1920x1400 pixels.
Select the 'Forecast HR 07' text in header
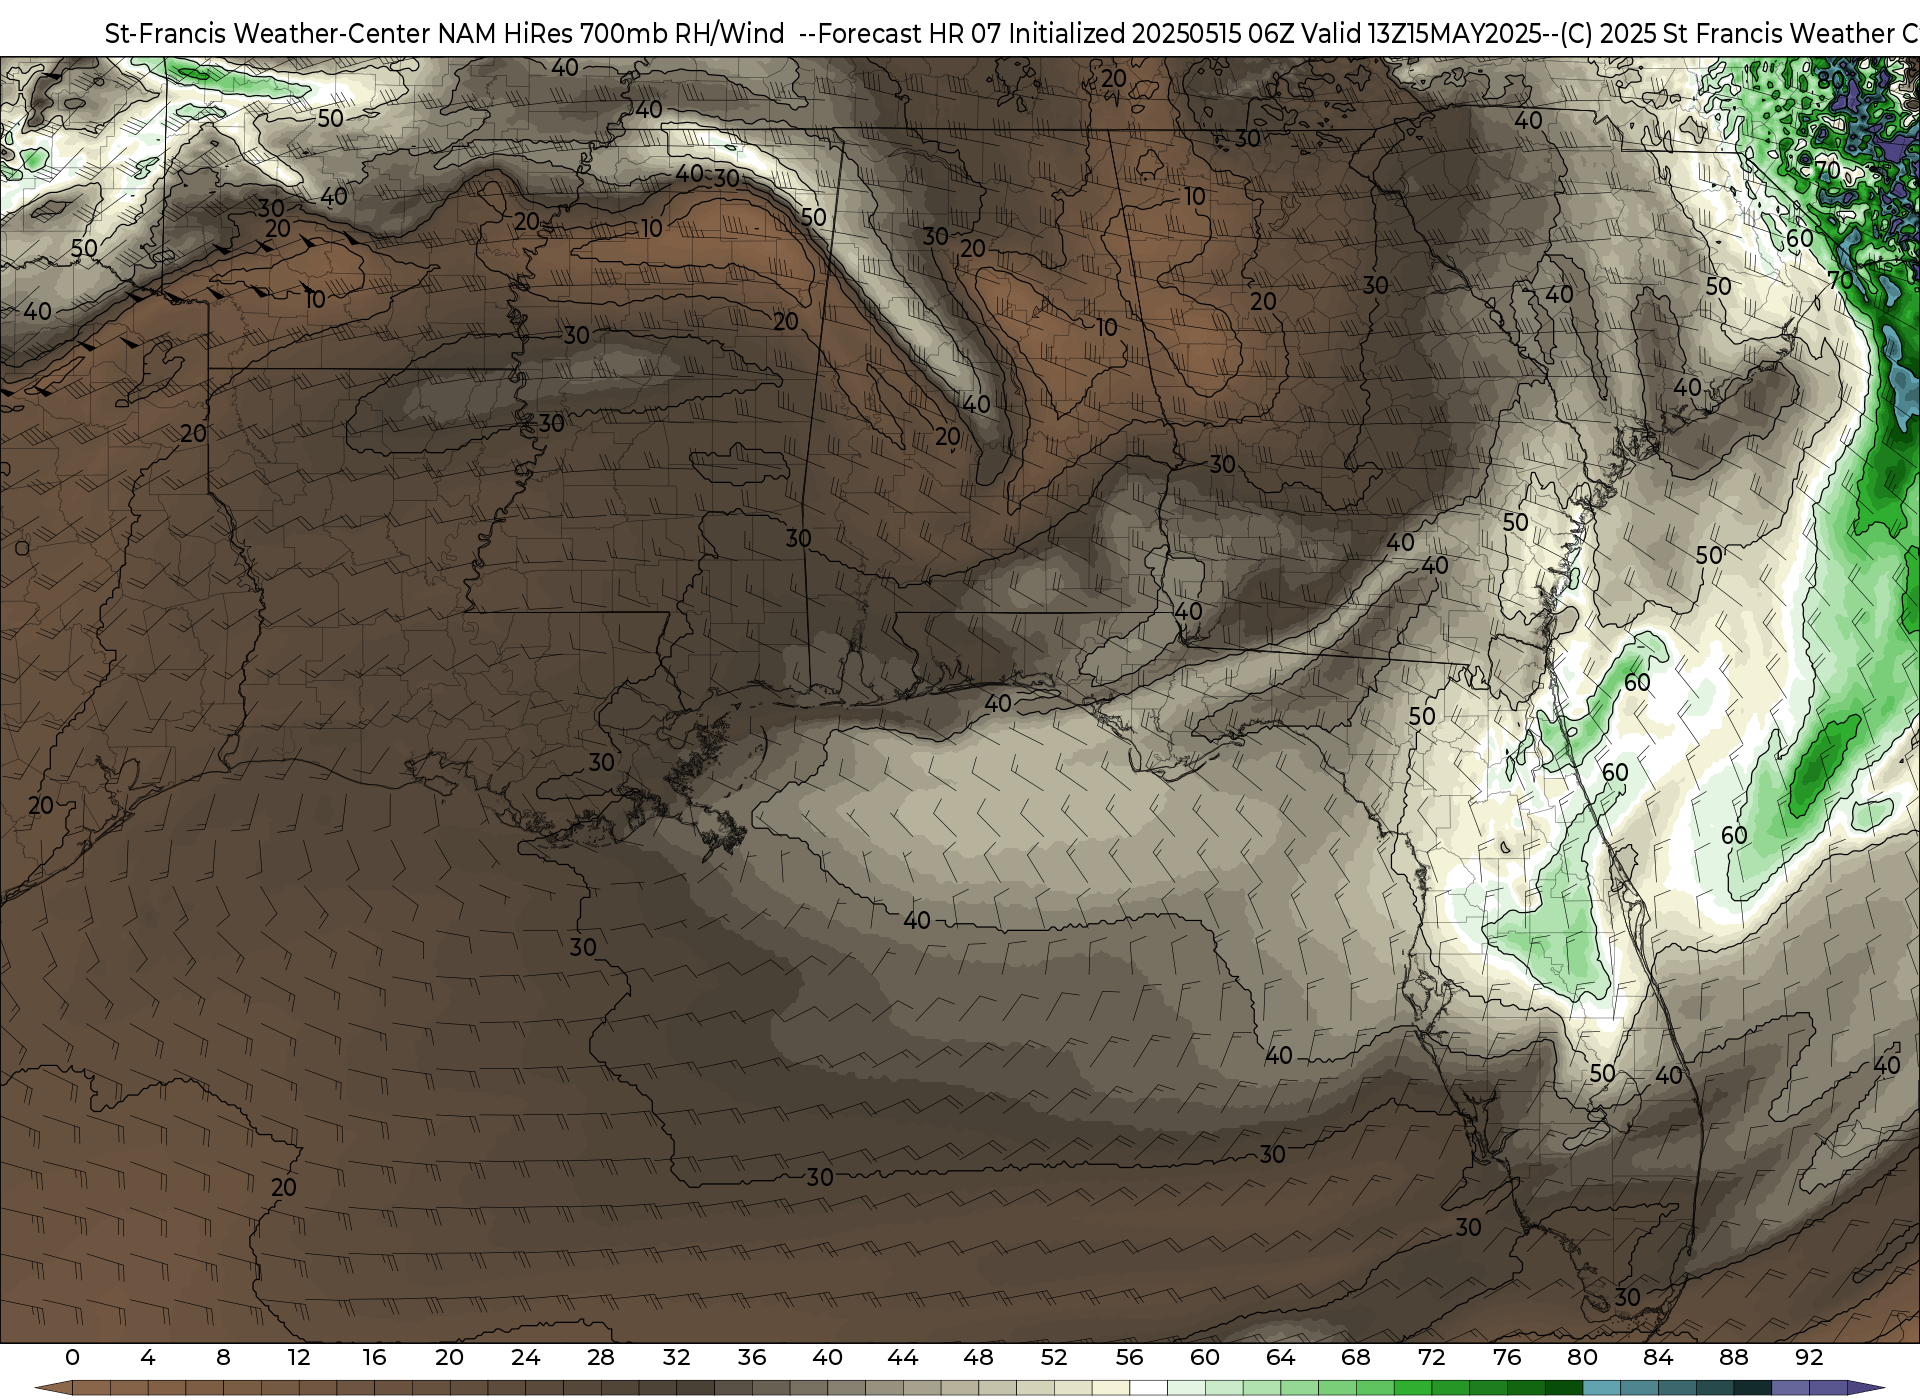(910, 34)
